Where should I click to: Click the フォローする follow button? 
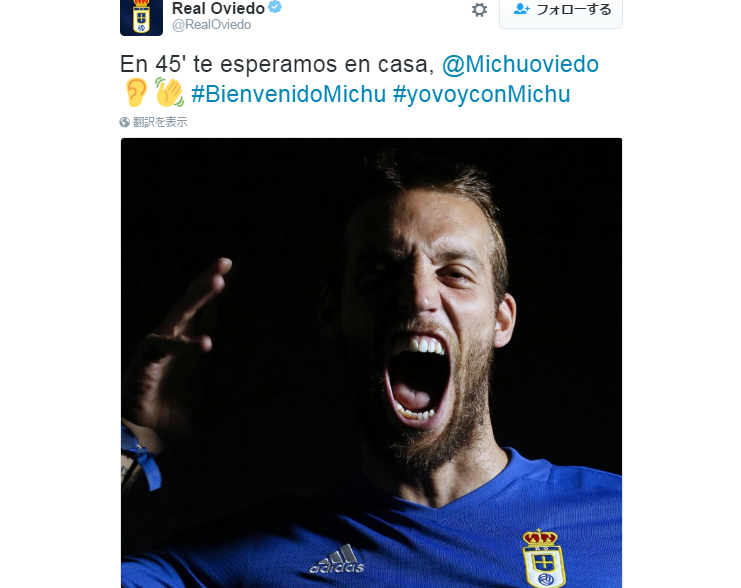pyautogui.click(x=561, y=11)
